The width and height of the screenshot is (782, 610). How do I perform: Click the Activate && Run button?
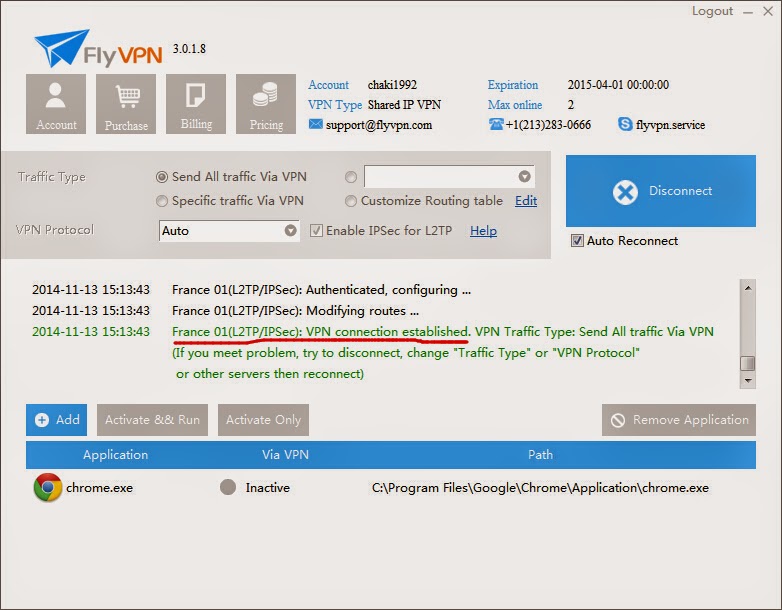click(x=152, y=420)
